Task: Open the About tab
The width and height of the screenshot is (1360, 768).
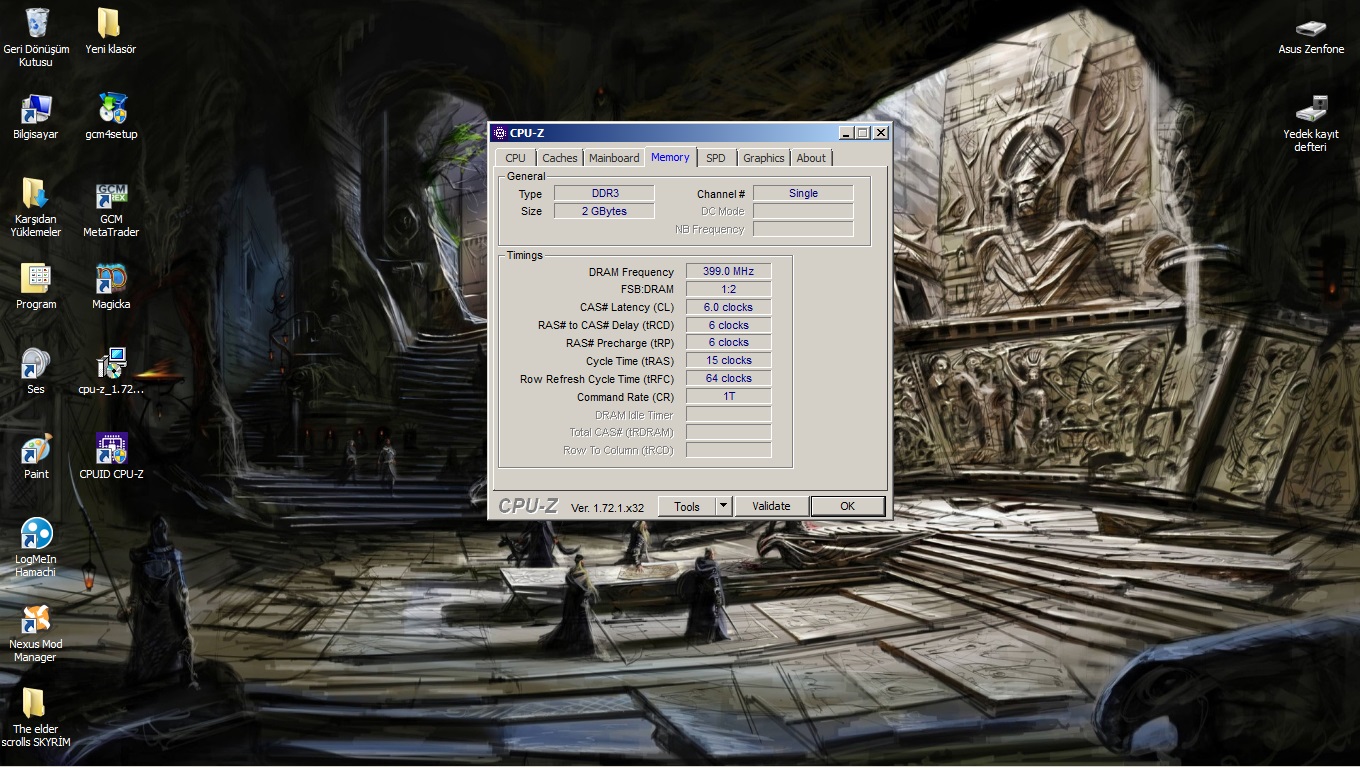Action: [x=811, y=158]
